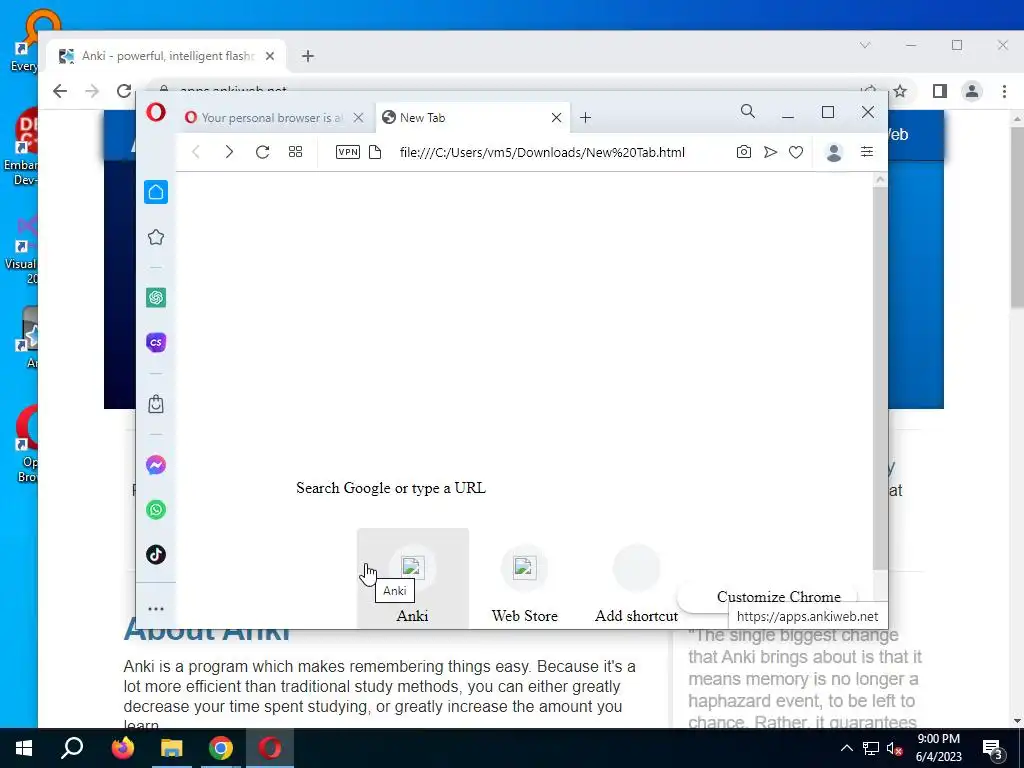This screenshot has height=768, width=1024.
Task: Open Chrome three-dot menu
Action: tap(1004, 91)
